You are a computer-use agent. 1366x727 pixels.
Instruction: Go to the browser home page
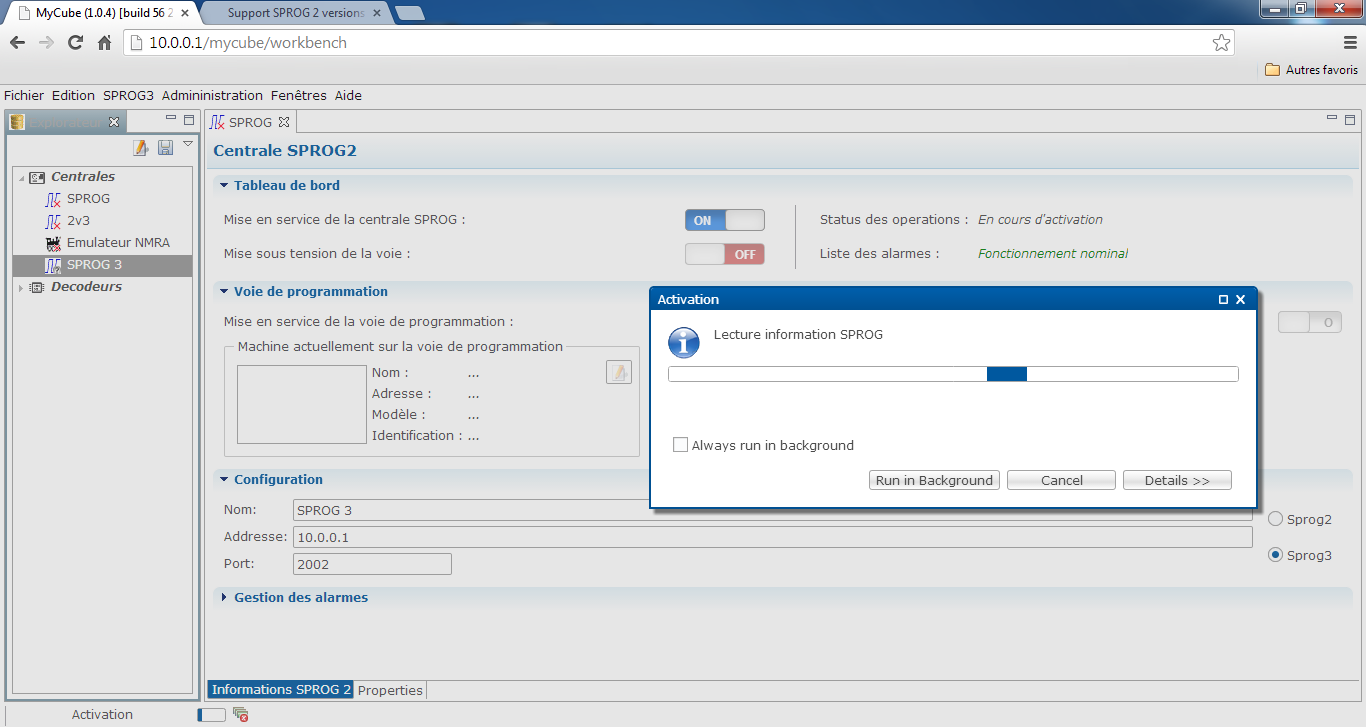pos(104,43)
